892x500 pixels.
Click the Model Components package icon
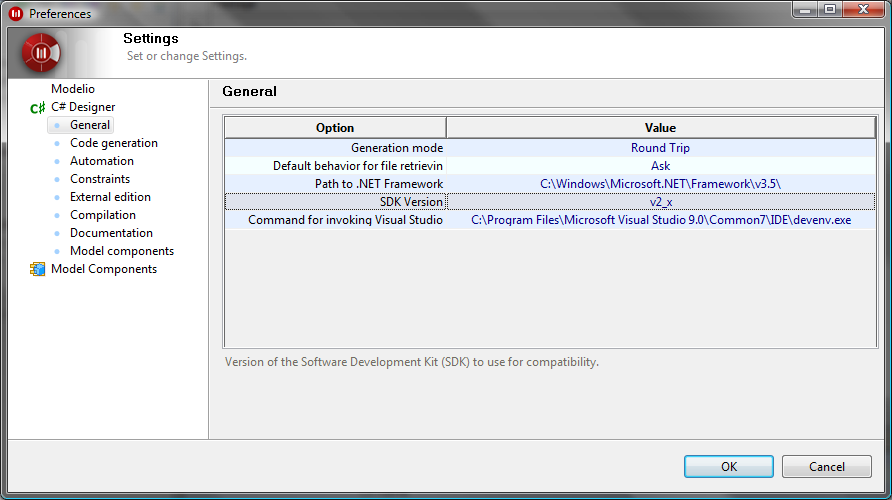38,269
